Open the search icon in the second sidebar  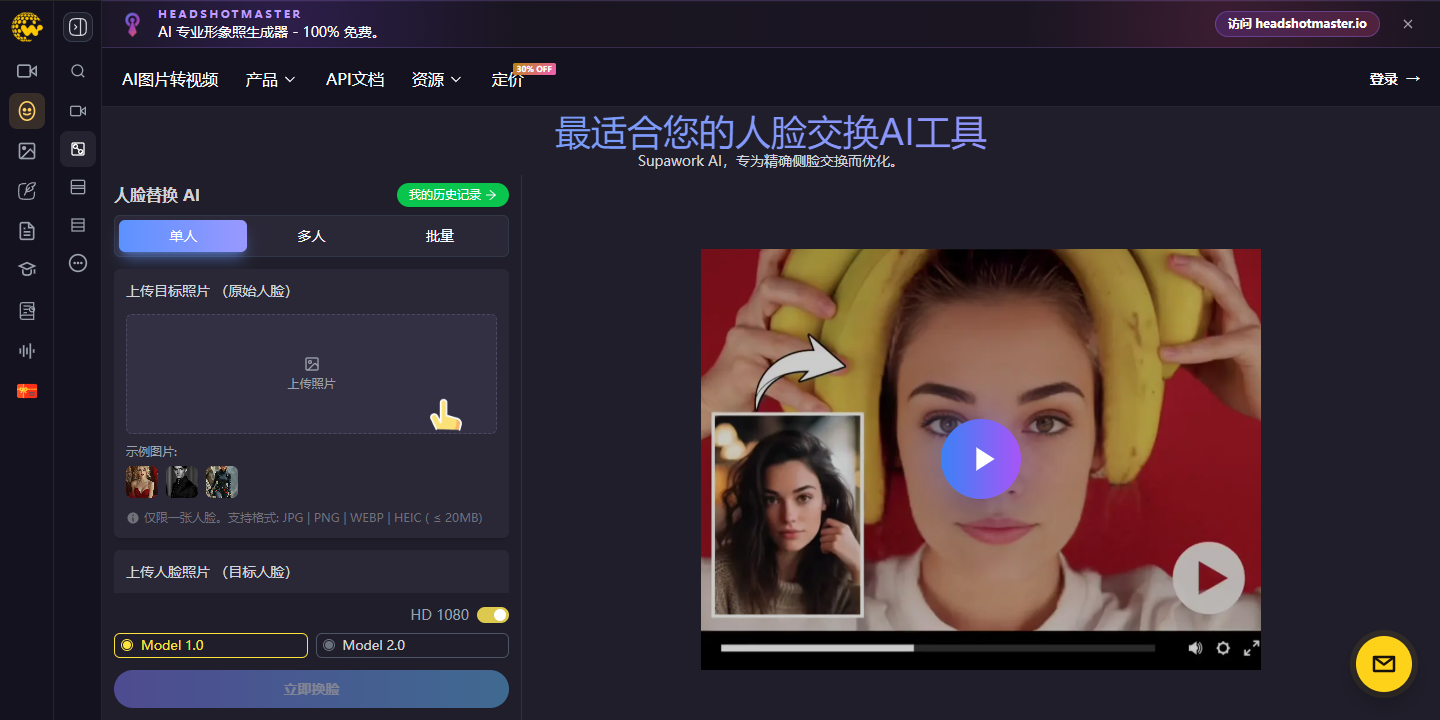click(78, 71)
